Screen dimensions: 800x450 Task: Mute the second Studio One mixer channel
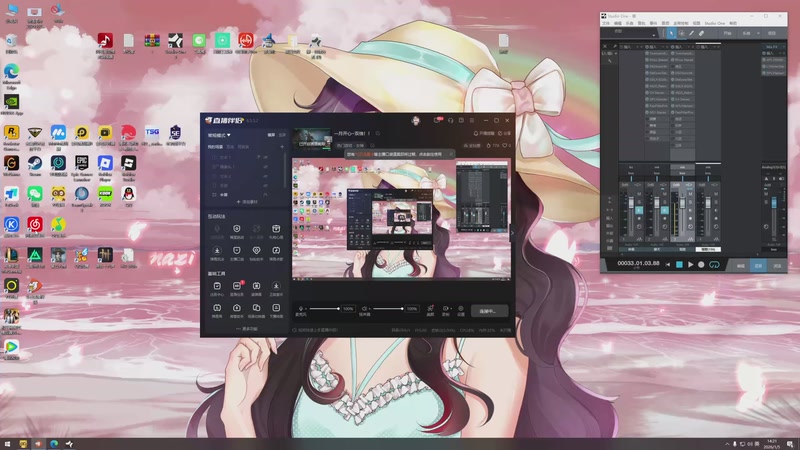[664, 194]
